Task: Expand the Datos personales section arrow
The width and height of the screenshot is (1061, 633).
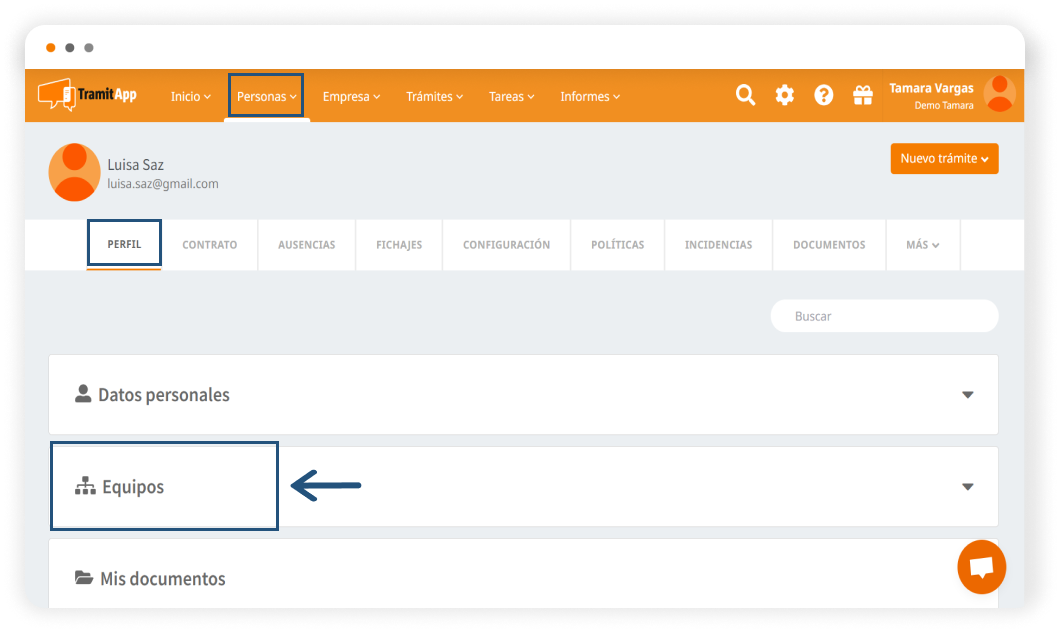Action: click(x=967, y=395)
